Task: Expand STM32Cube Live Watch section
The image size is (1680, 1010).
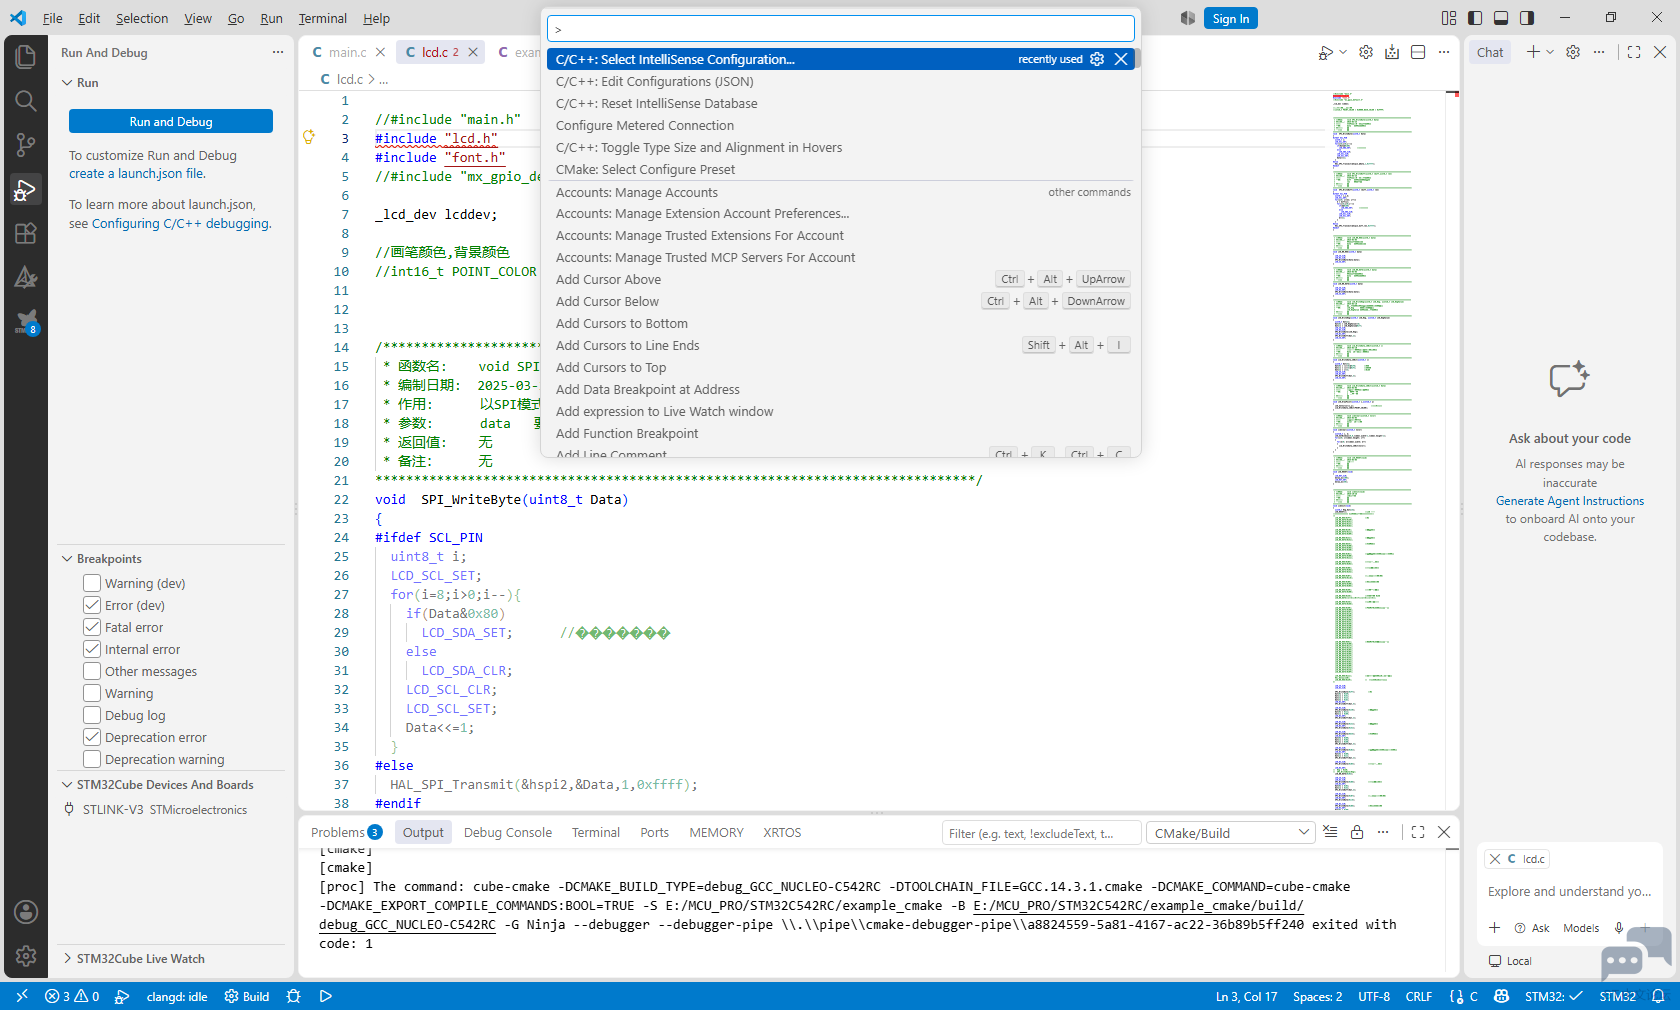Action: [67, 958]
